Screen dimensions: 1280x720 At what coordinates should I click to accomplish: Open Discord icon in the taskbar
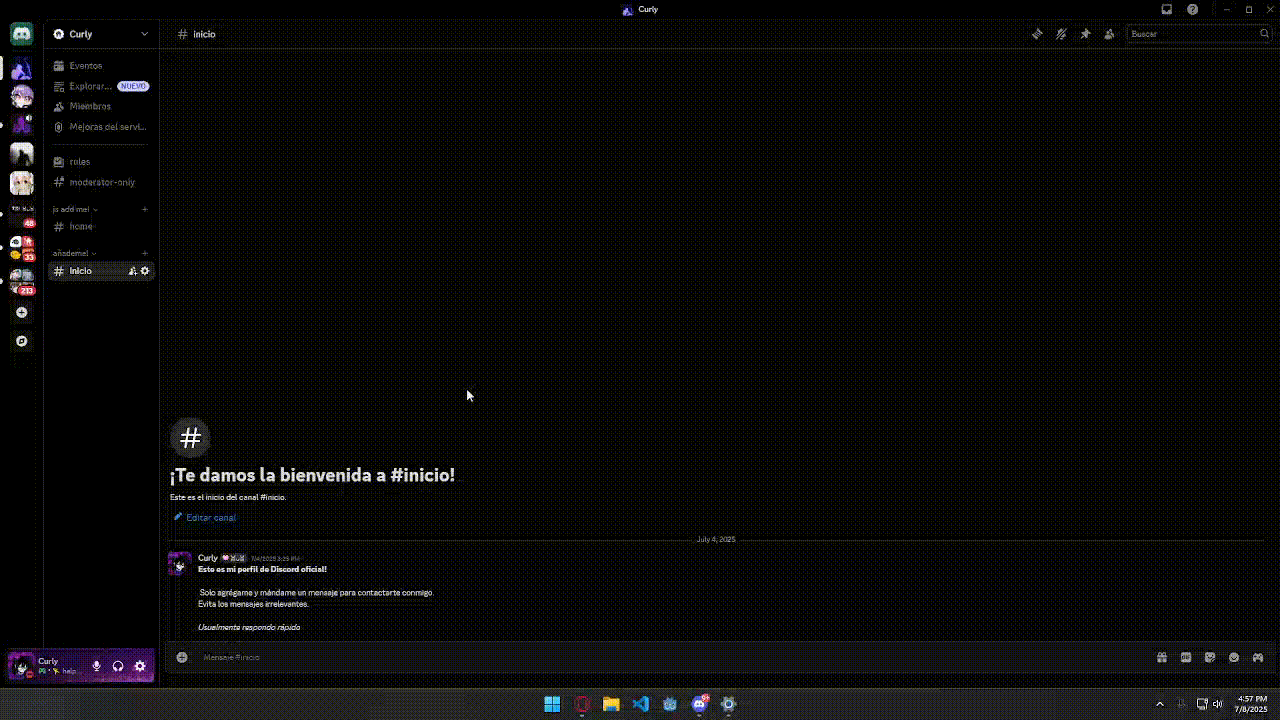[700, 704]
